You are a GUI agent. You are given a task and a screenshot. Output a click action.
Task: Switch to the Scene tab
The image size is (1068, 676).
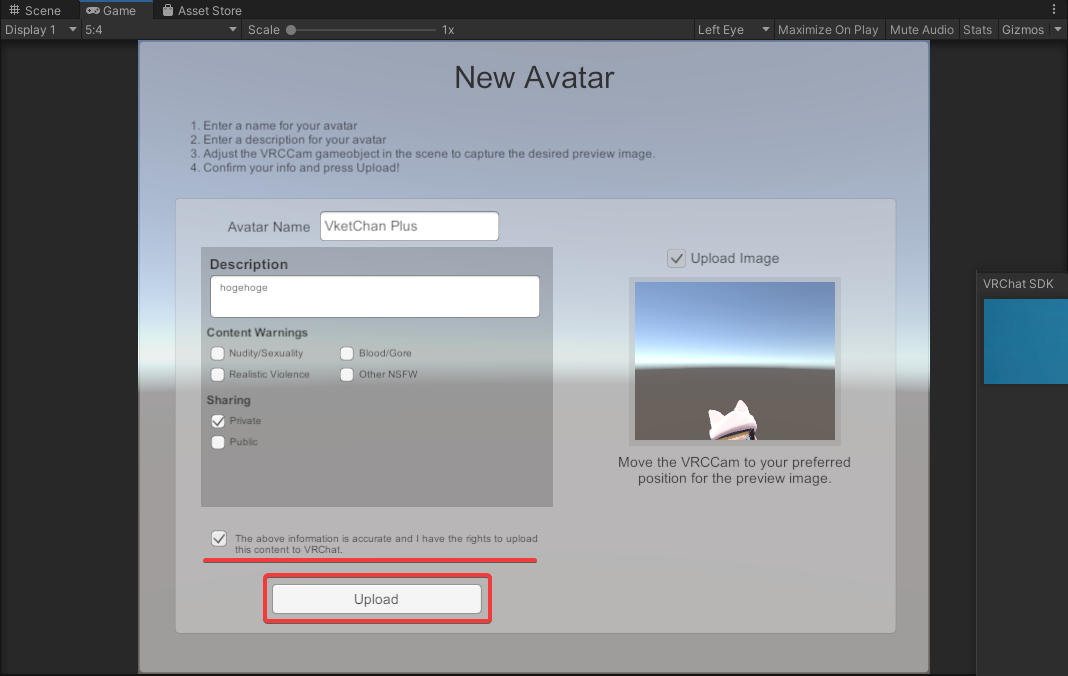(35, 10)
